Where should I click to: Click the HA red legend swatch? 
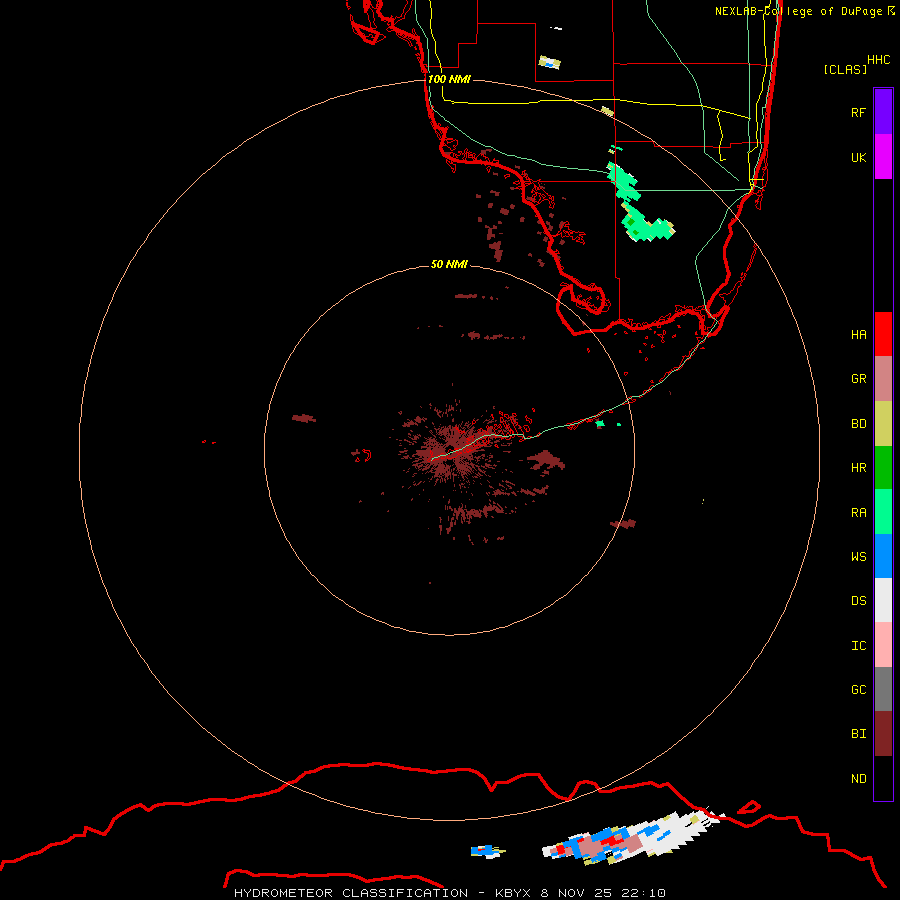click(x=883, y=334)
